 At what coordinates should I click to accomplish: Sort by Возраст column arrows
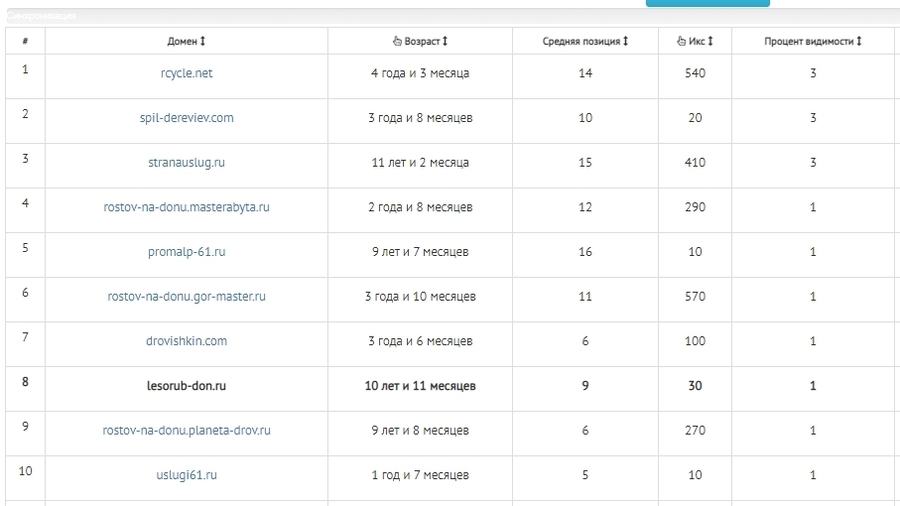coord(445,41)
